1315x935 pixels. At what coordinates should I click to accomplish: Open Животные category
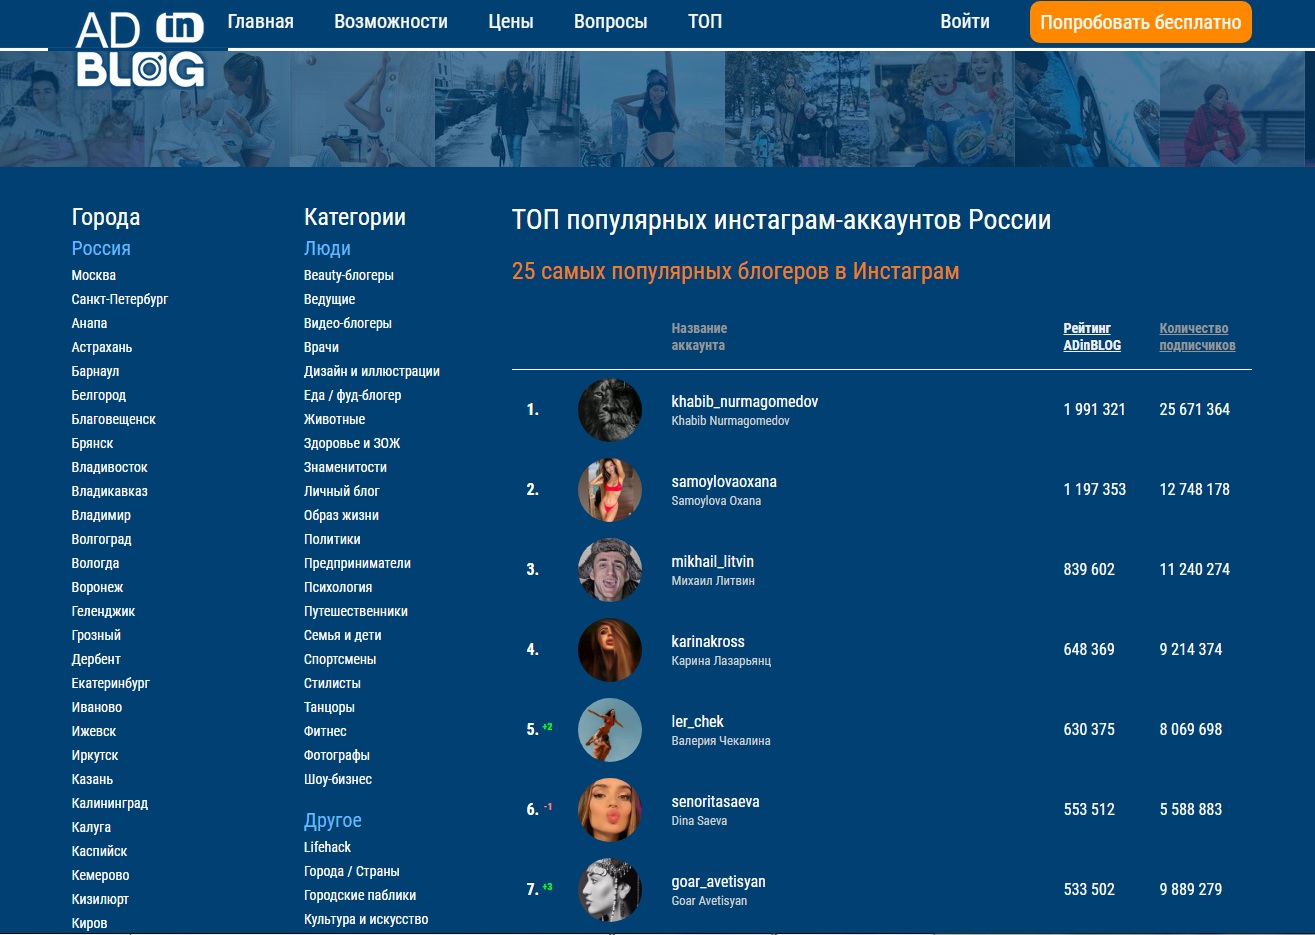[335, 419]
